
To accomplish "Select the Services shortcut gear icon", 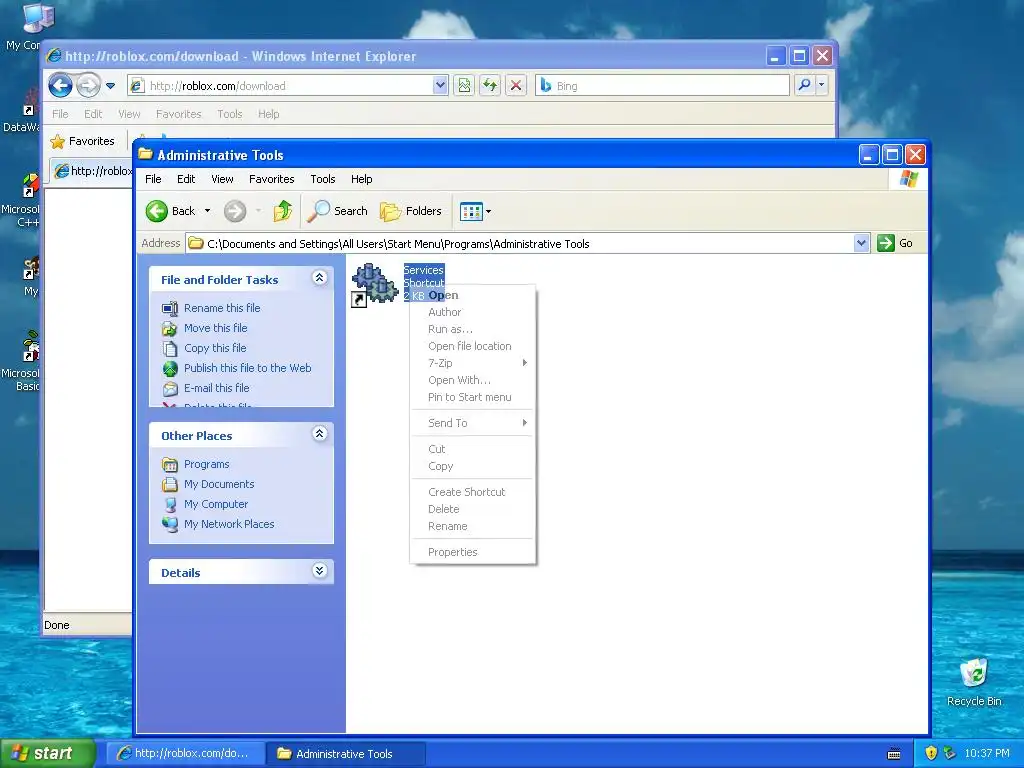I will (375, 283).
